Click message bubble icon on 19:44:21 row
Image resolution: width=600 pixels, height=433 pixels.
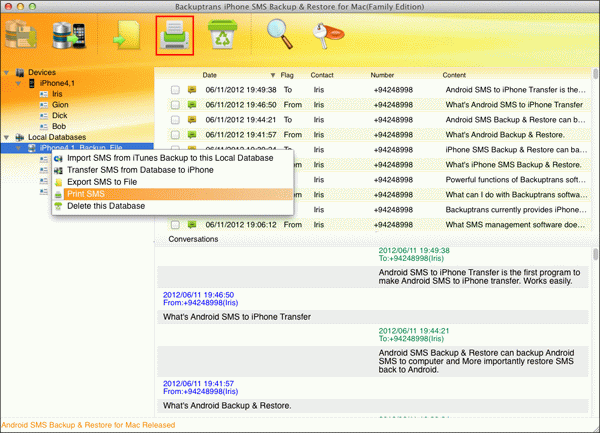point(192,120)
